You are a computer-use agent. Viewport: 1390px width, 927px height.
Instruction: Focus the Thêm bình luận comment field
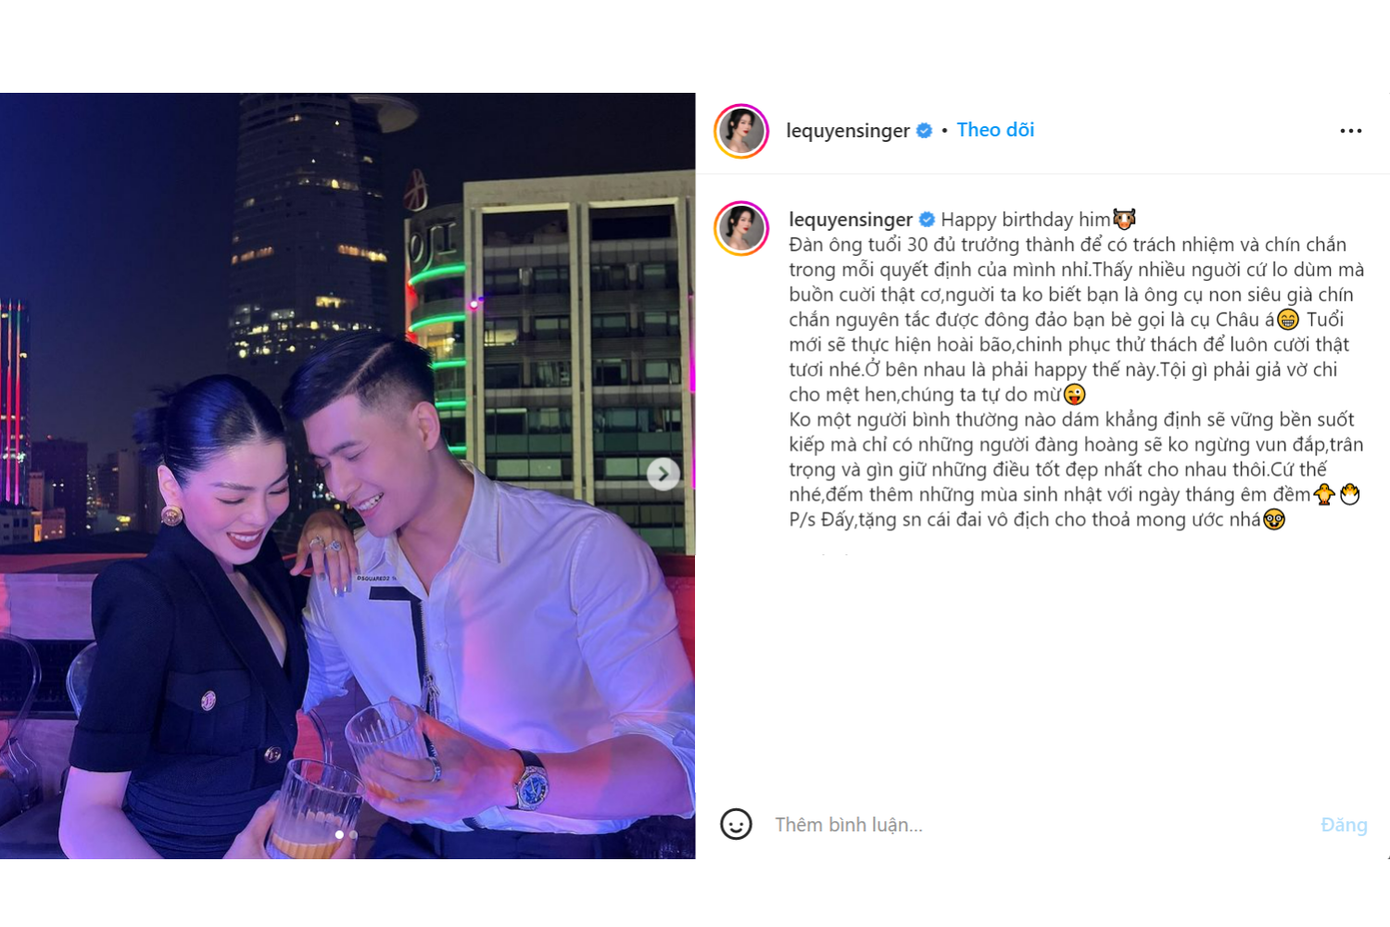tap(1040, 825)
